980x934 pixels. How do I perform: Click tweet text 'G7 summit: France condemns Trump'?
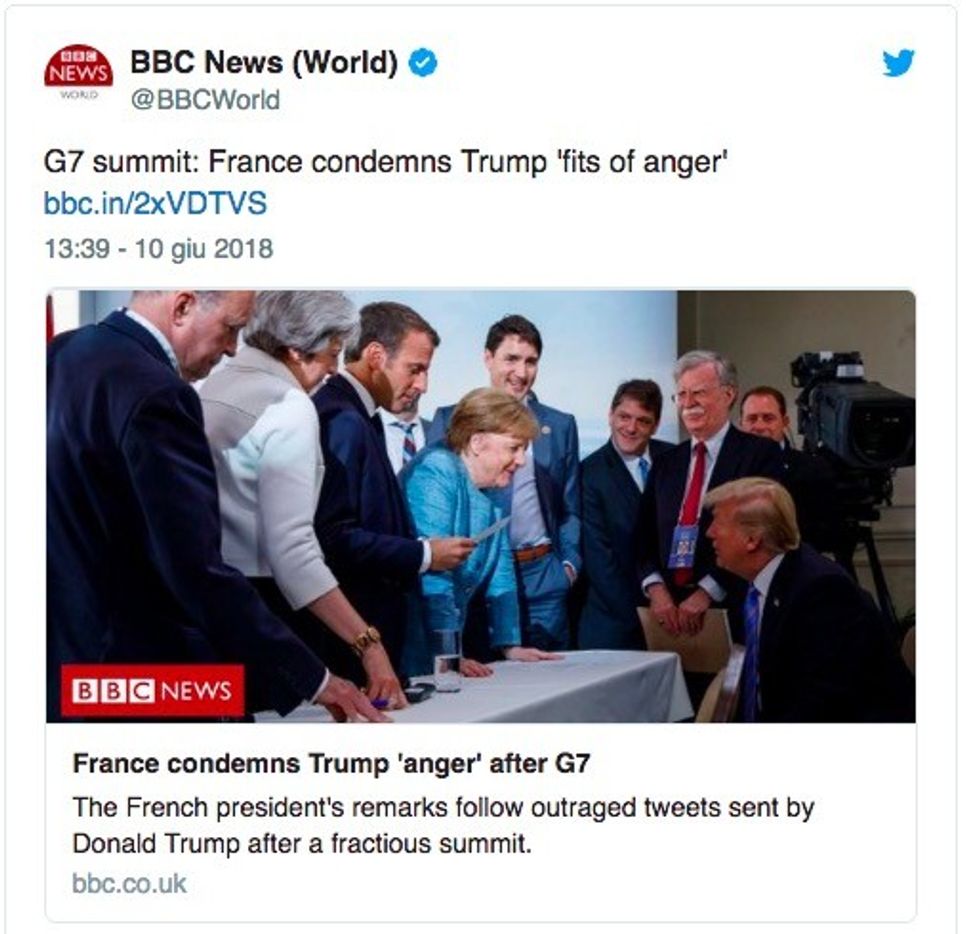295,162
